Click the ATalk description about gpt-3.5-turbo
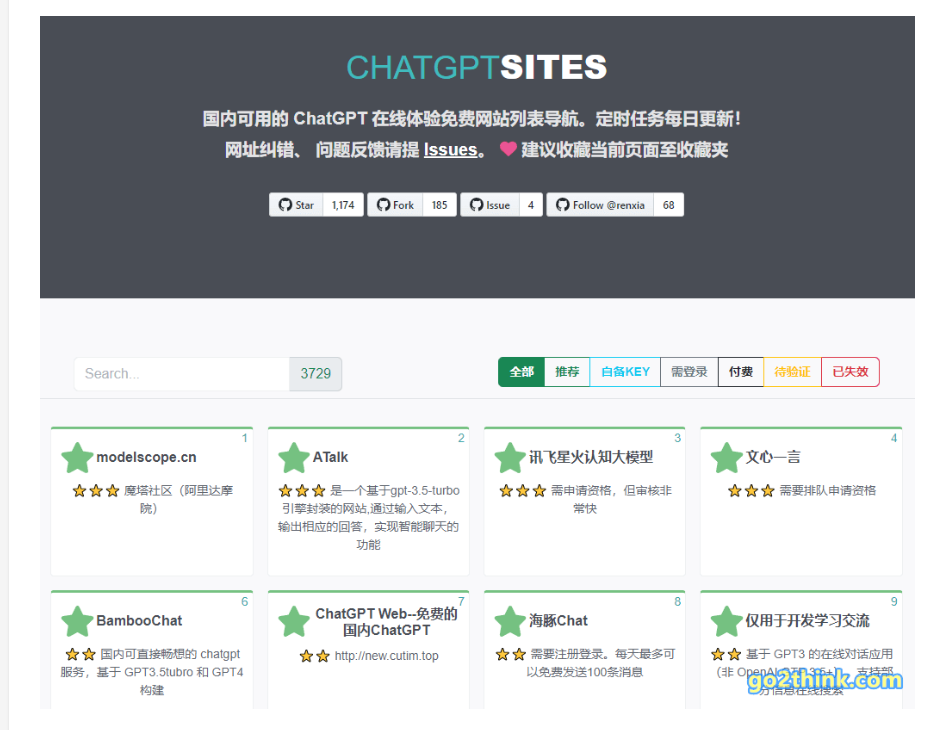Viewport: 944px width, 730px height. coord(368,518)
